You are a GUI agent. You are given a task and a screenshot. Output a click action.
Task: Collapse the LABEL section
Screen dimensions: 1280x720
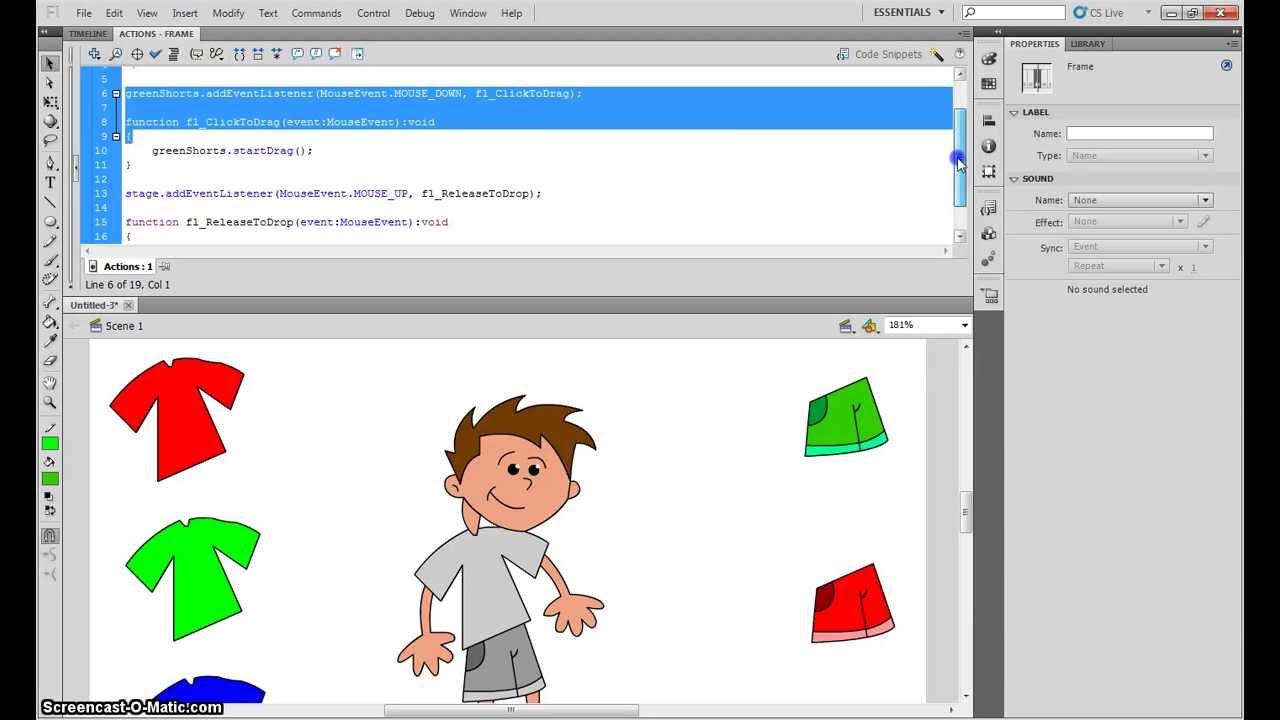click(1014, 113)
